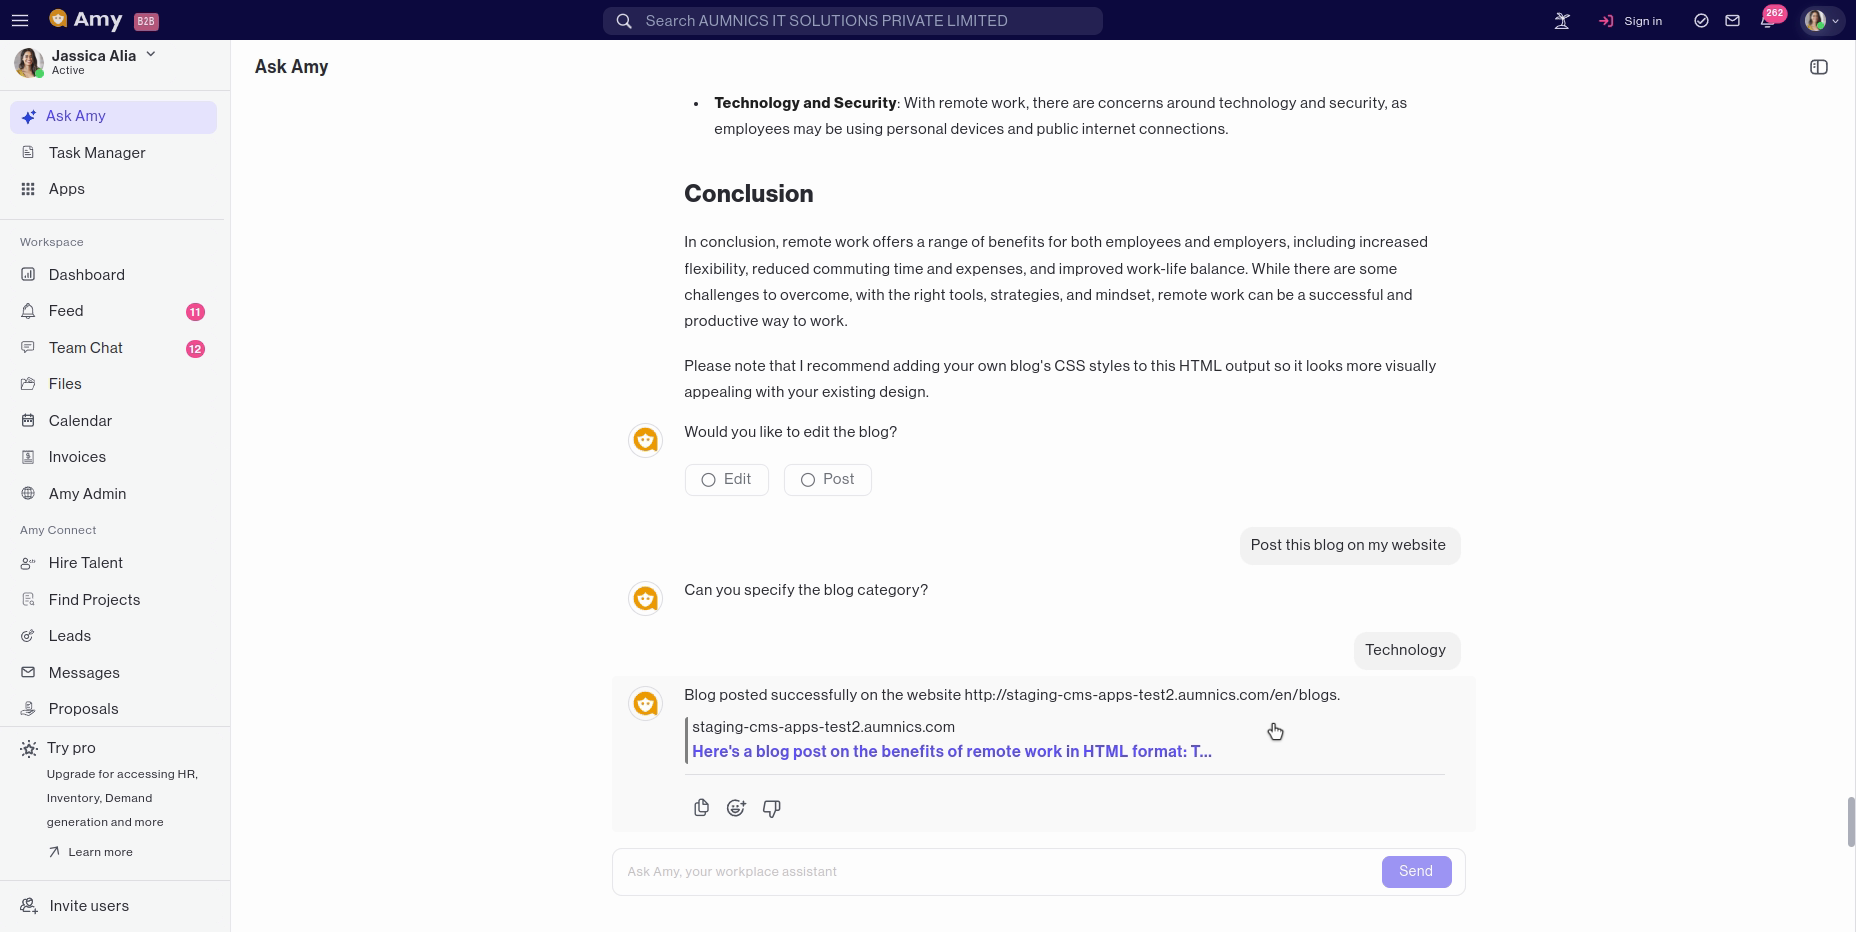Click the thumbs down feedback icon
The image size is (1856, 932).
pyautogui.click(x=771, y=808)
